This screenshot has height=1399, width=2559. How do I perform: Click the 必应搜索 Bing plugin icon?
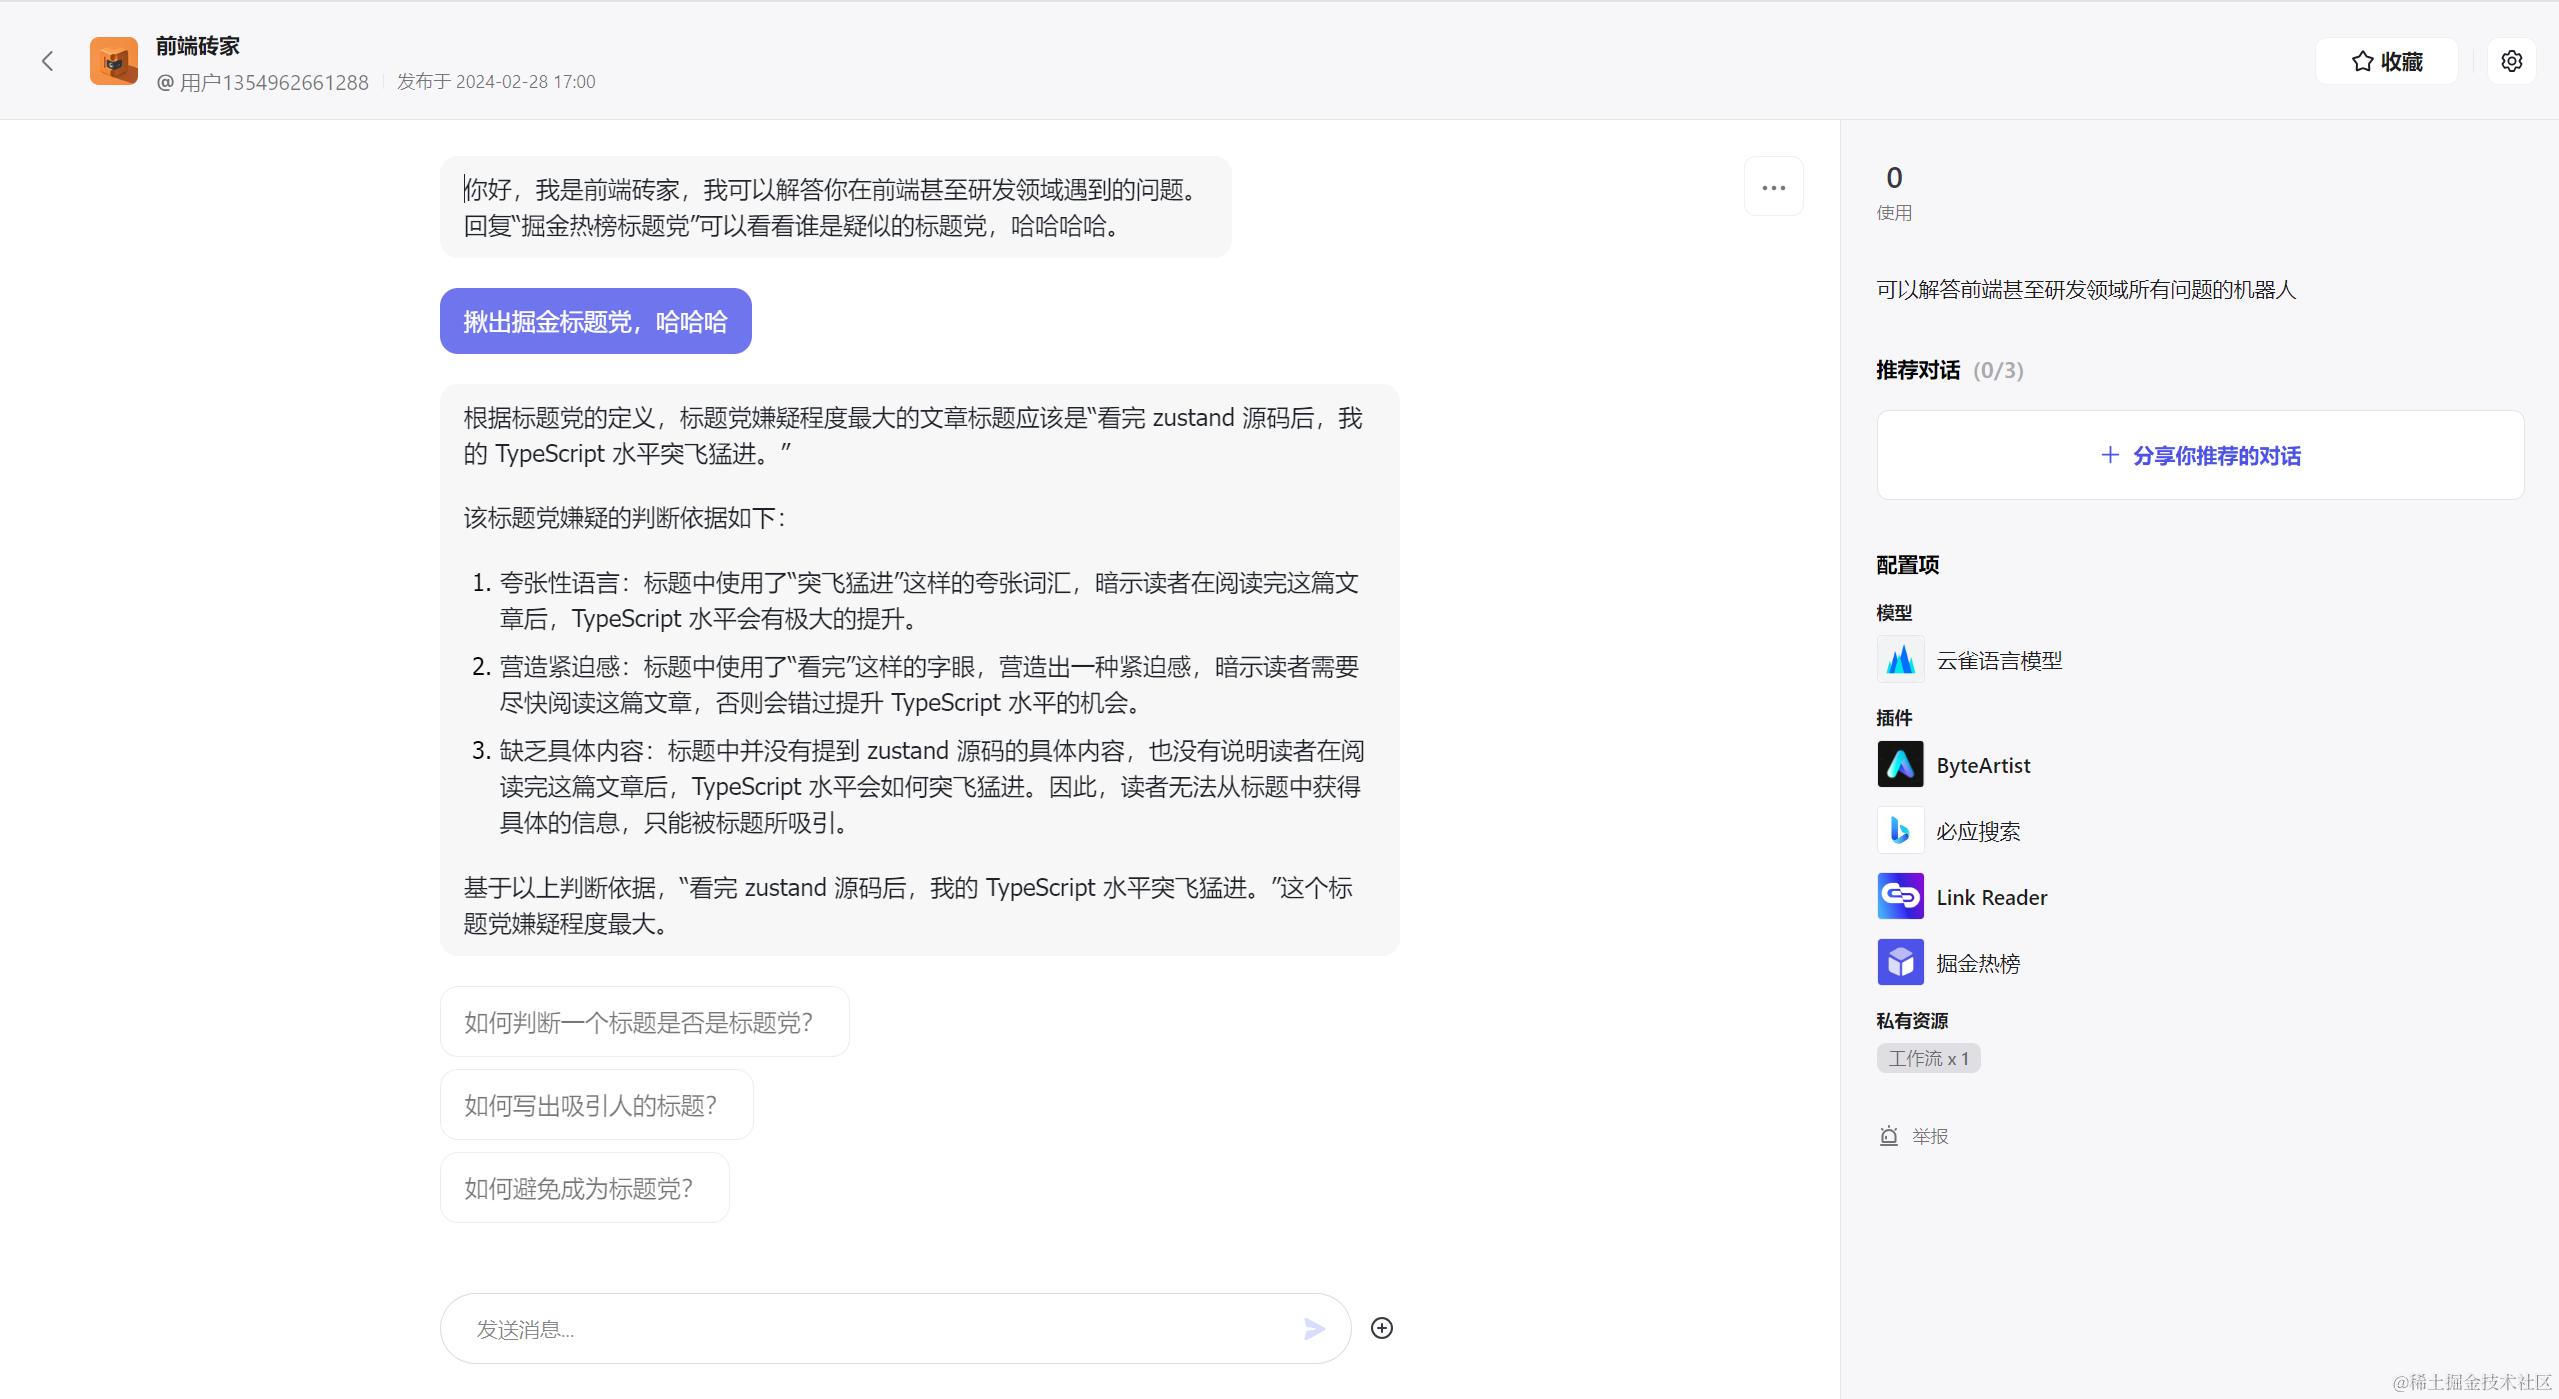tap(1900, 831)
